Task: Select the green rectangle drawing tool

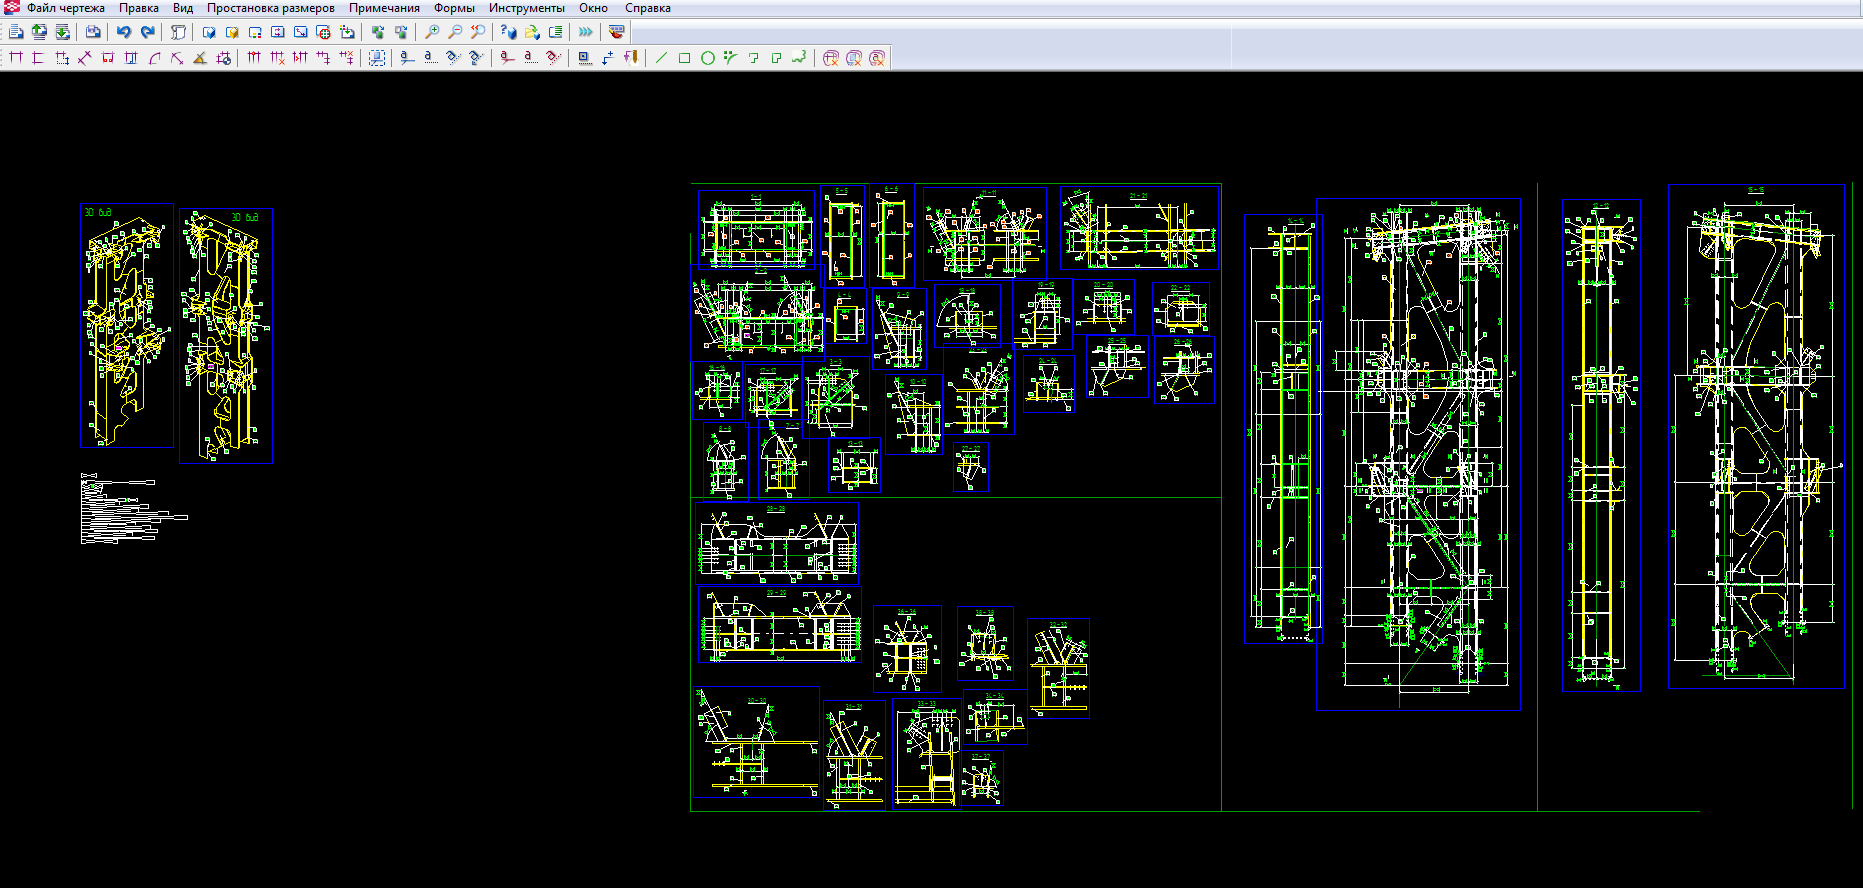Action: click(684, 58)
